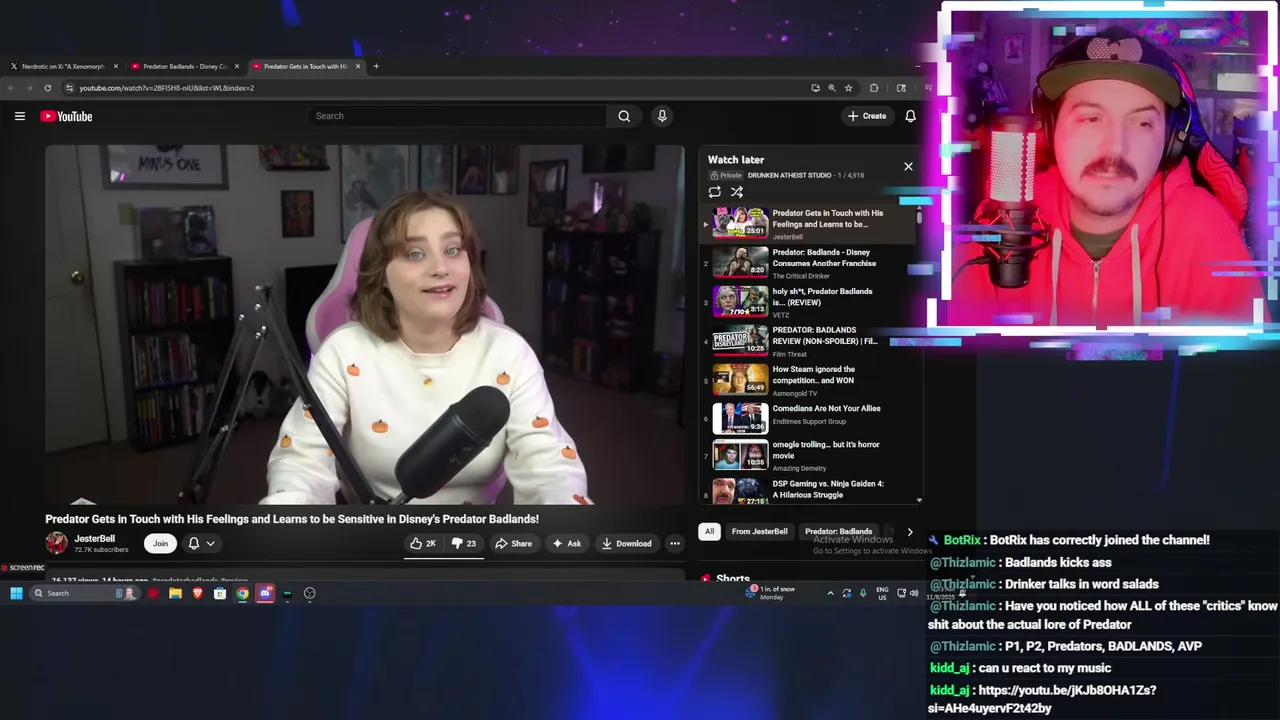The image size is (1280, 720).
Task: Click the Share button
Action: [x=514, y=543]
